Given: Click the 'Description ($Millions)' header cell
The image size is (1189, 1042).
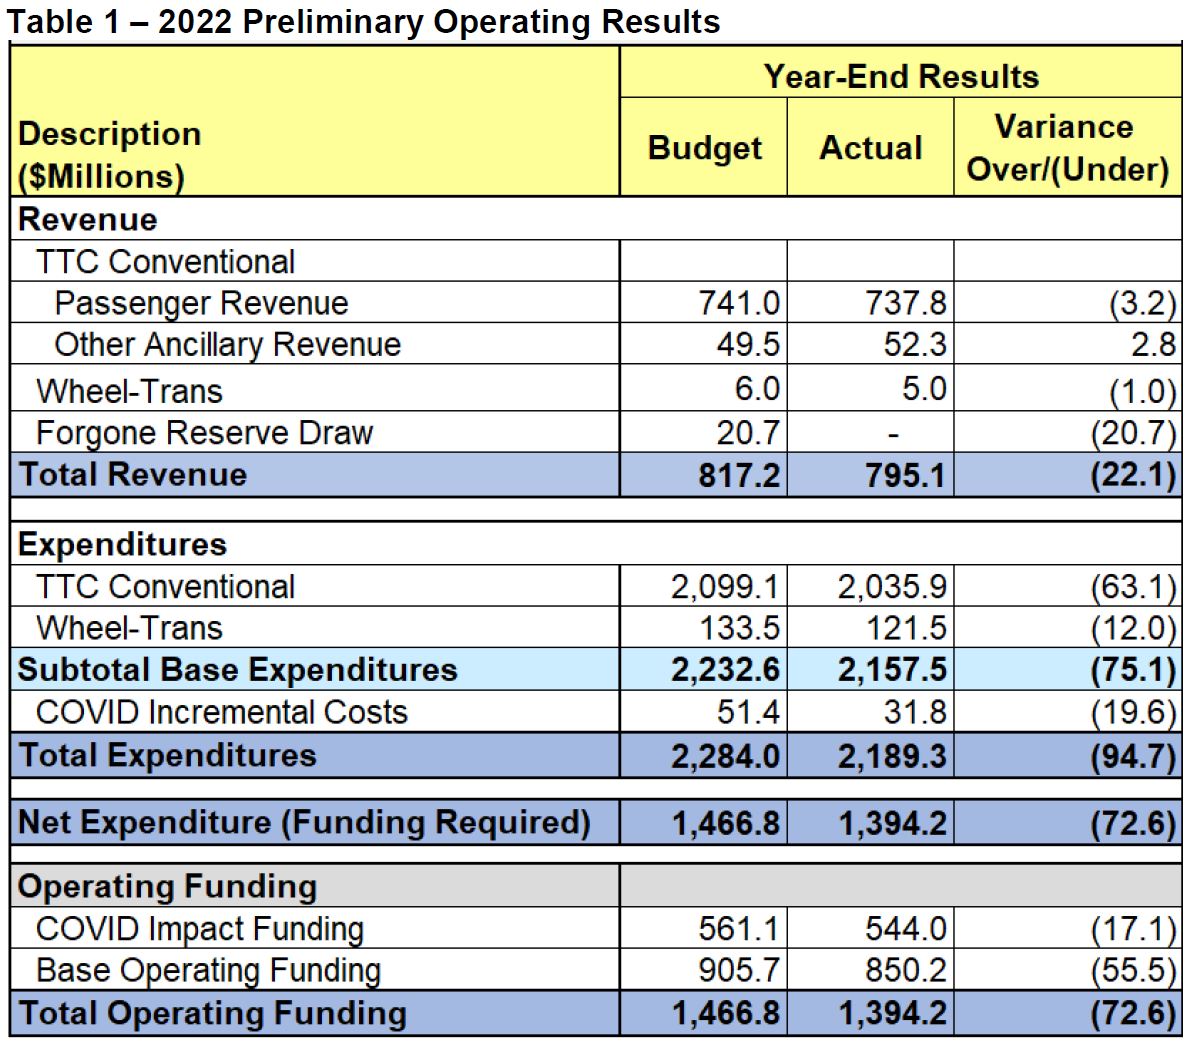Looking at the screenshot, I should pos(110,155).
